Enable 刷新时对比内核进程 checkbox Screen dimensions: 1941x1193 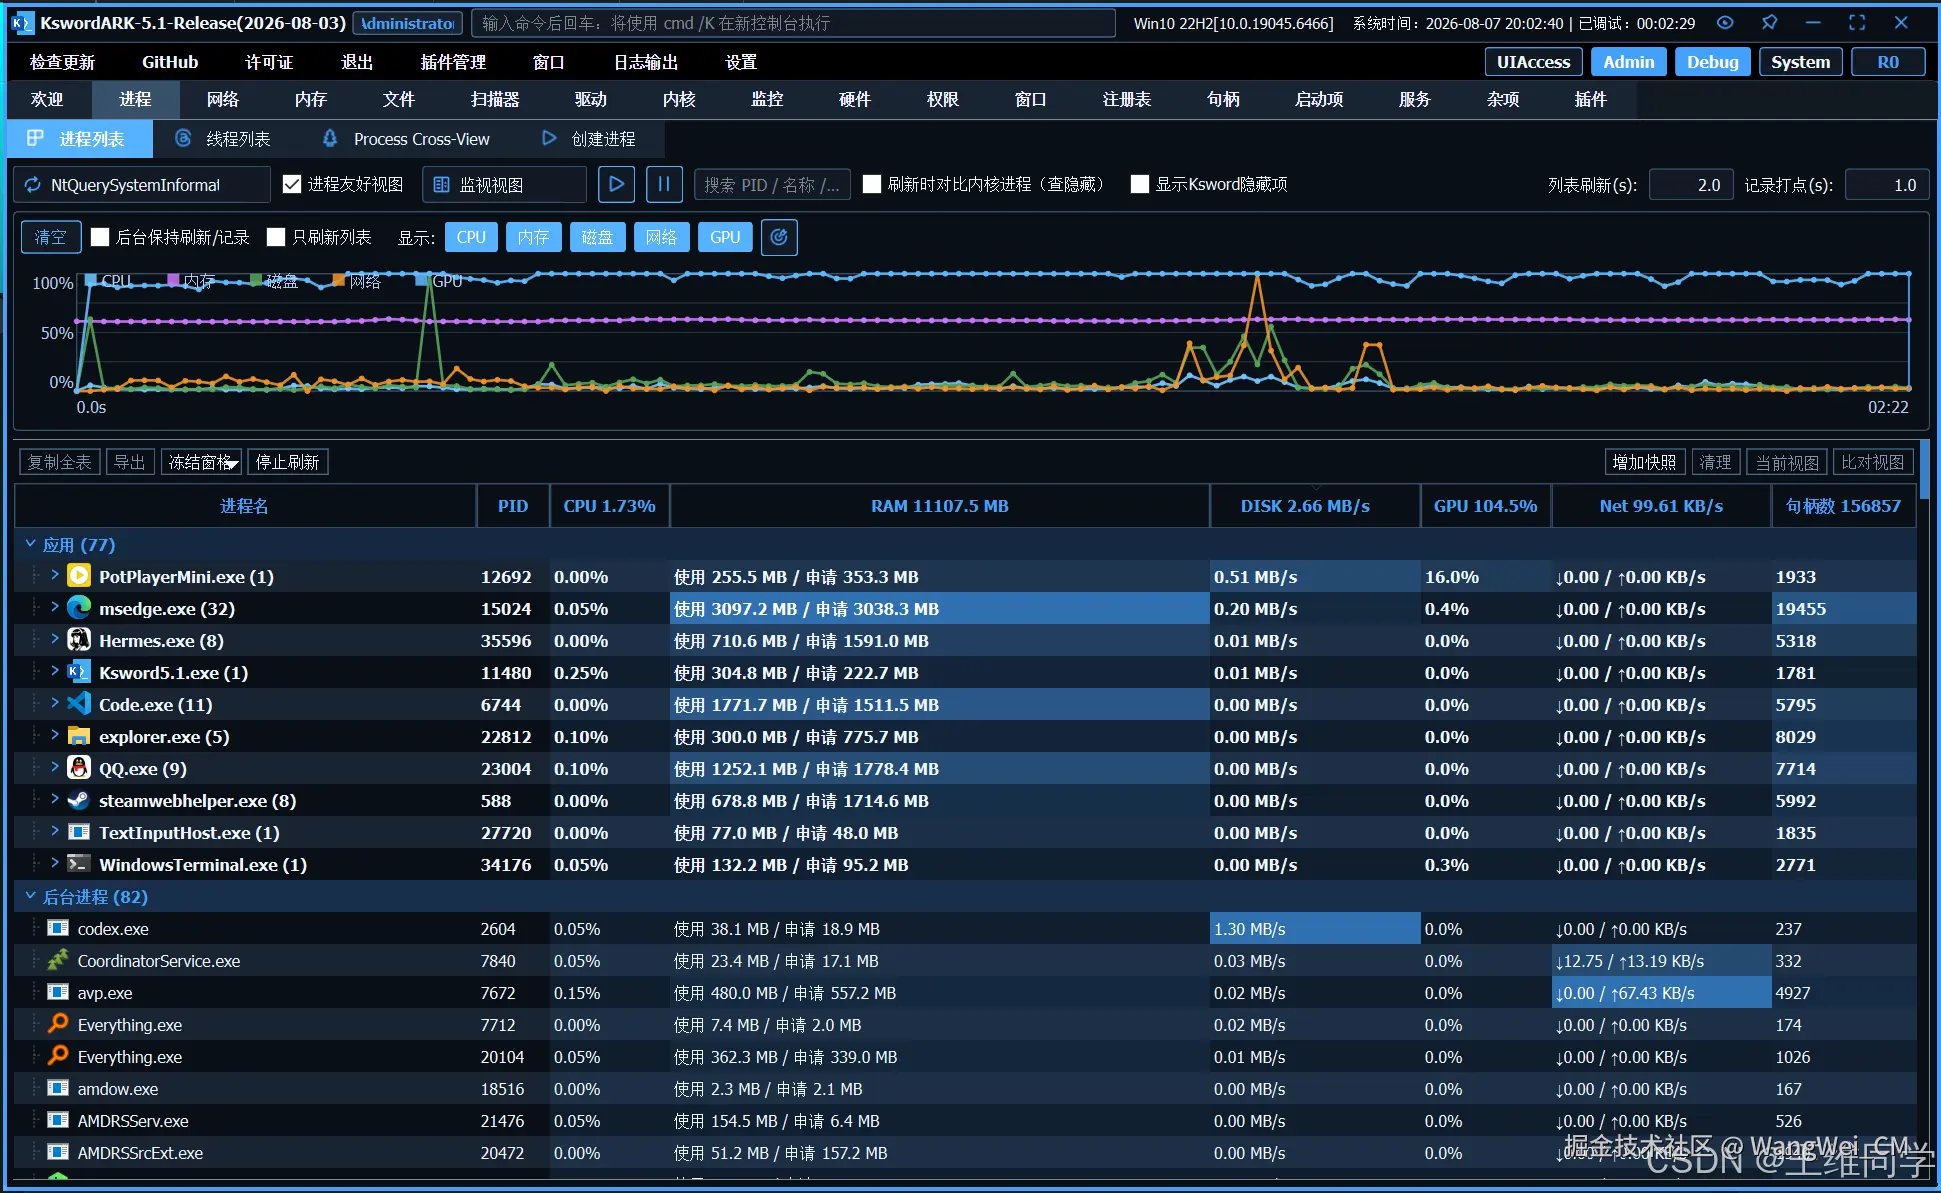tap(872, 184)
